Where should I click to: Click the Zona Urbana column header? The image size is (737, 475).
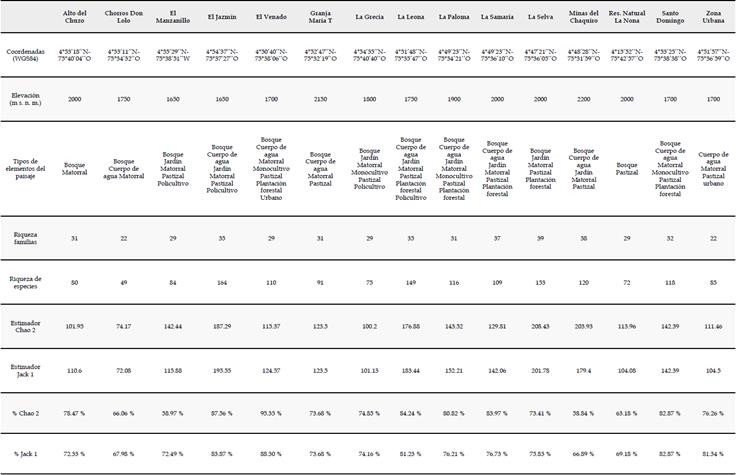click(714, 17)
